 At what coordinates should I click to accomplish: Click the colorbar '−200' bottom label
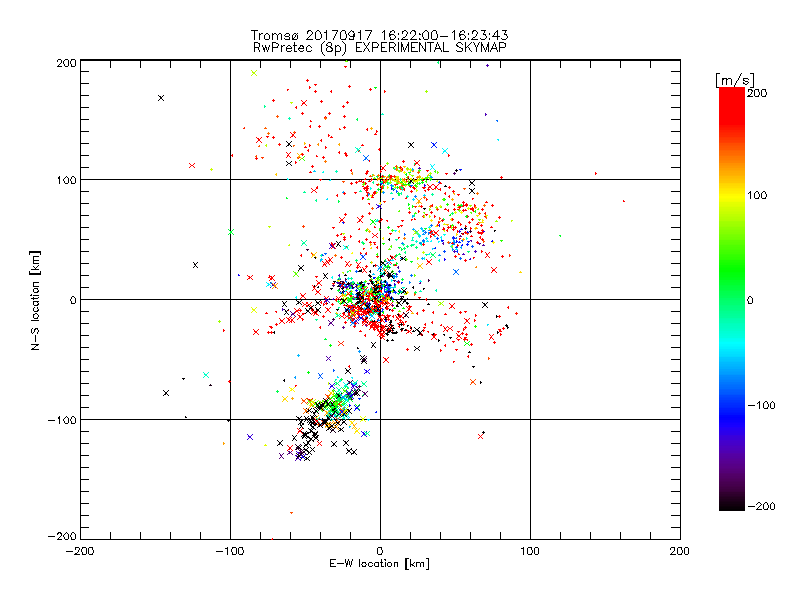(762, 506)
